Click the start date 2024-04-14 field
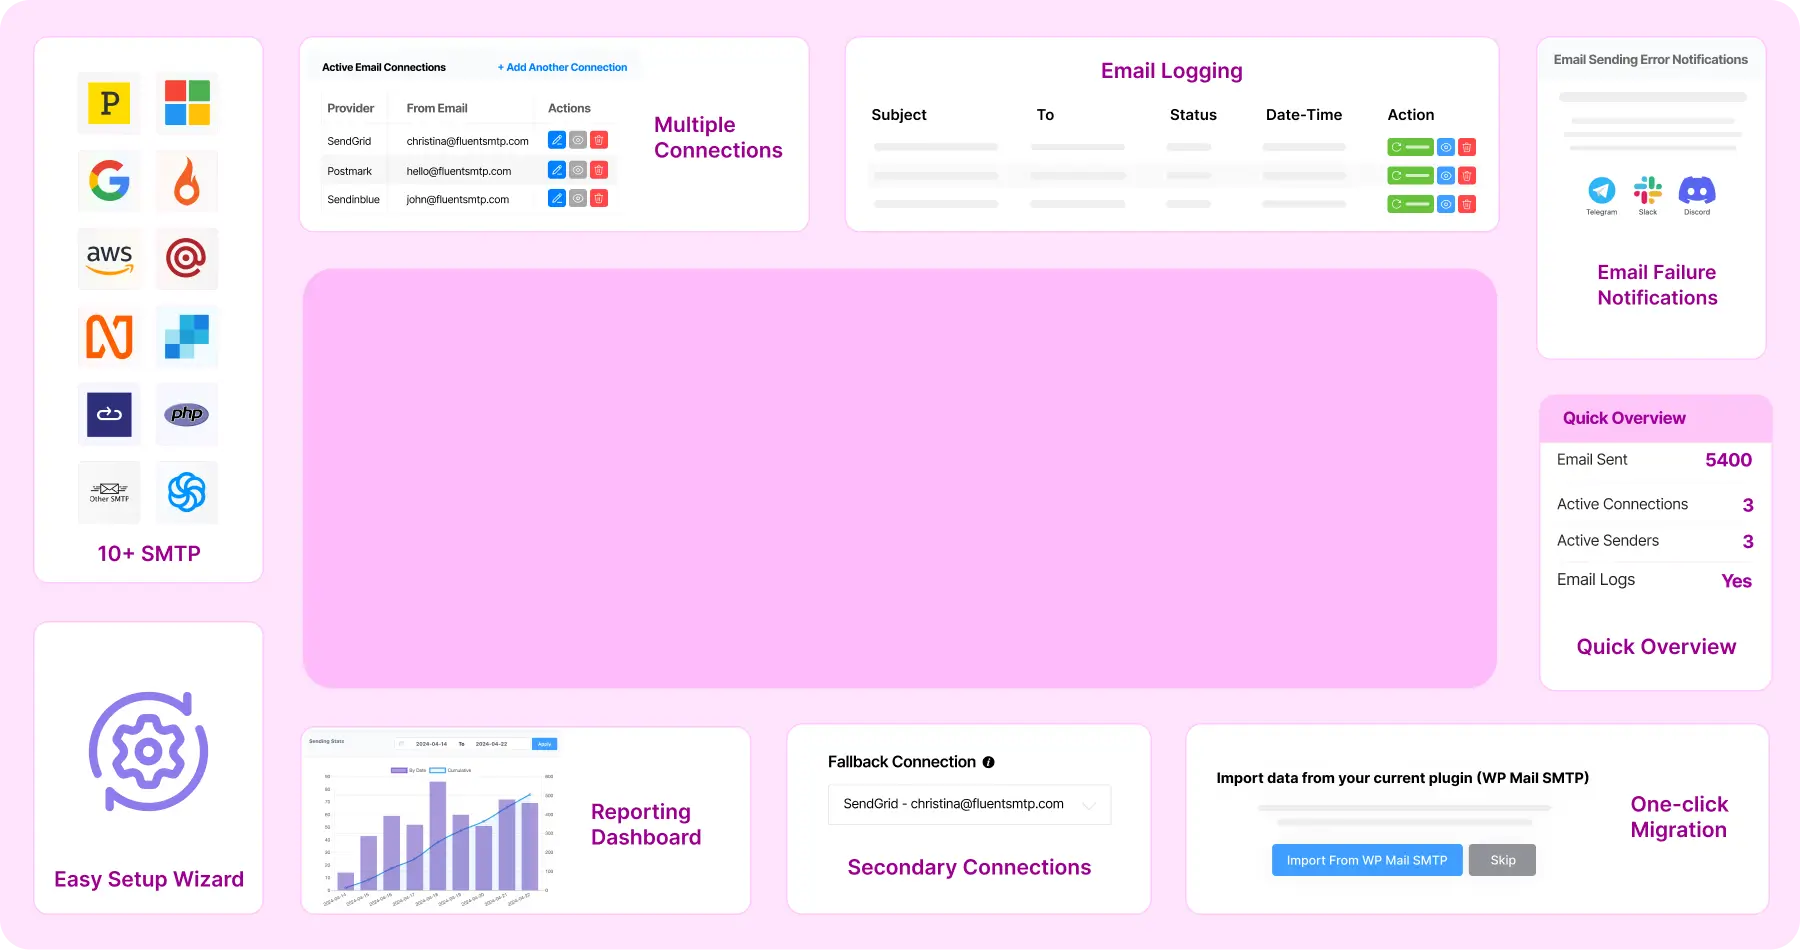 coord(431,744)
